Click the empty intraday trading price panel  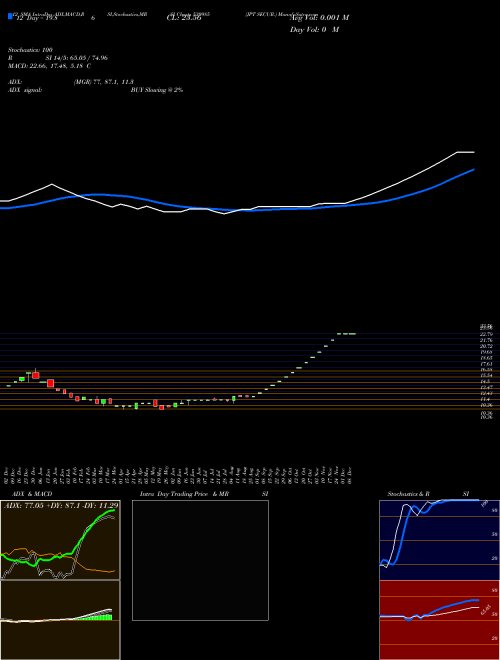point(200,560)
